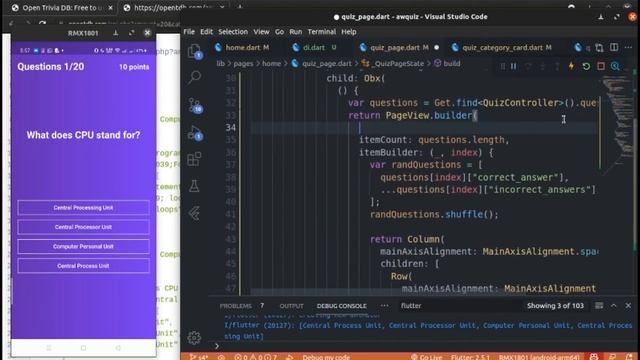Close the RMX1801 device mirror window
This screenshot has height=360, width=640.
pos(147,33)
